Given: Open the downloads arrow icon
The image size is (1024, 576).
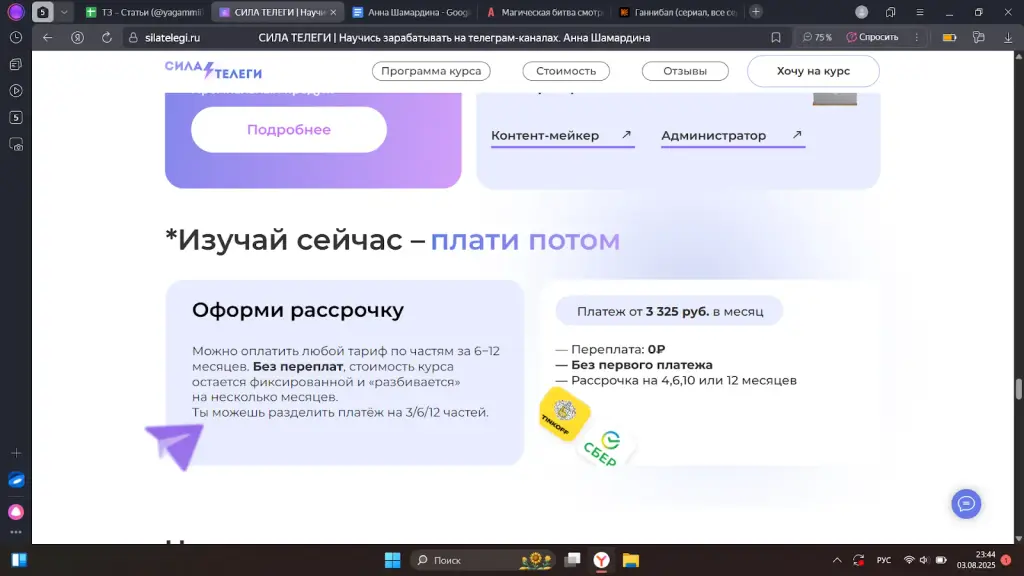Looking at the screenshot, I should click(1008, 38).
